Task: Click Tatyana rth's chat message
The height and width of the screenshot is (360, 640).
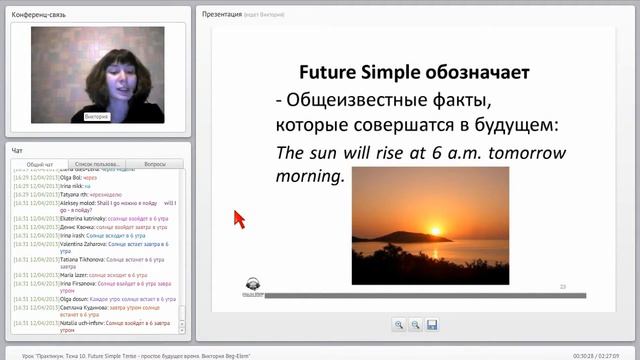Action: pos(68,194)
